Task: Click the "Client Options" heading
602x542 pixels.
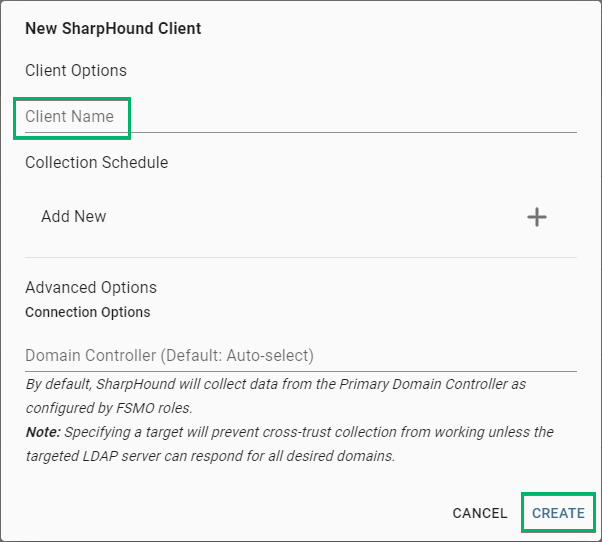Action: [76, 71]
